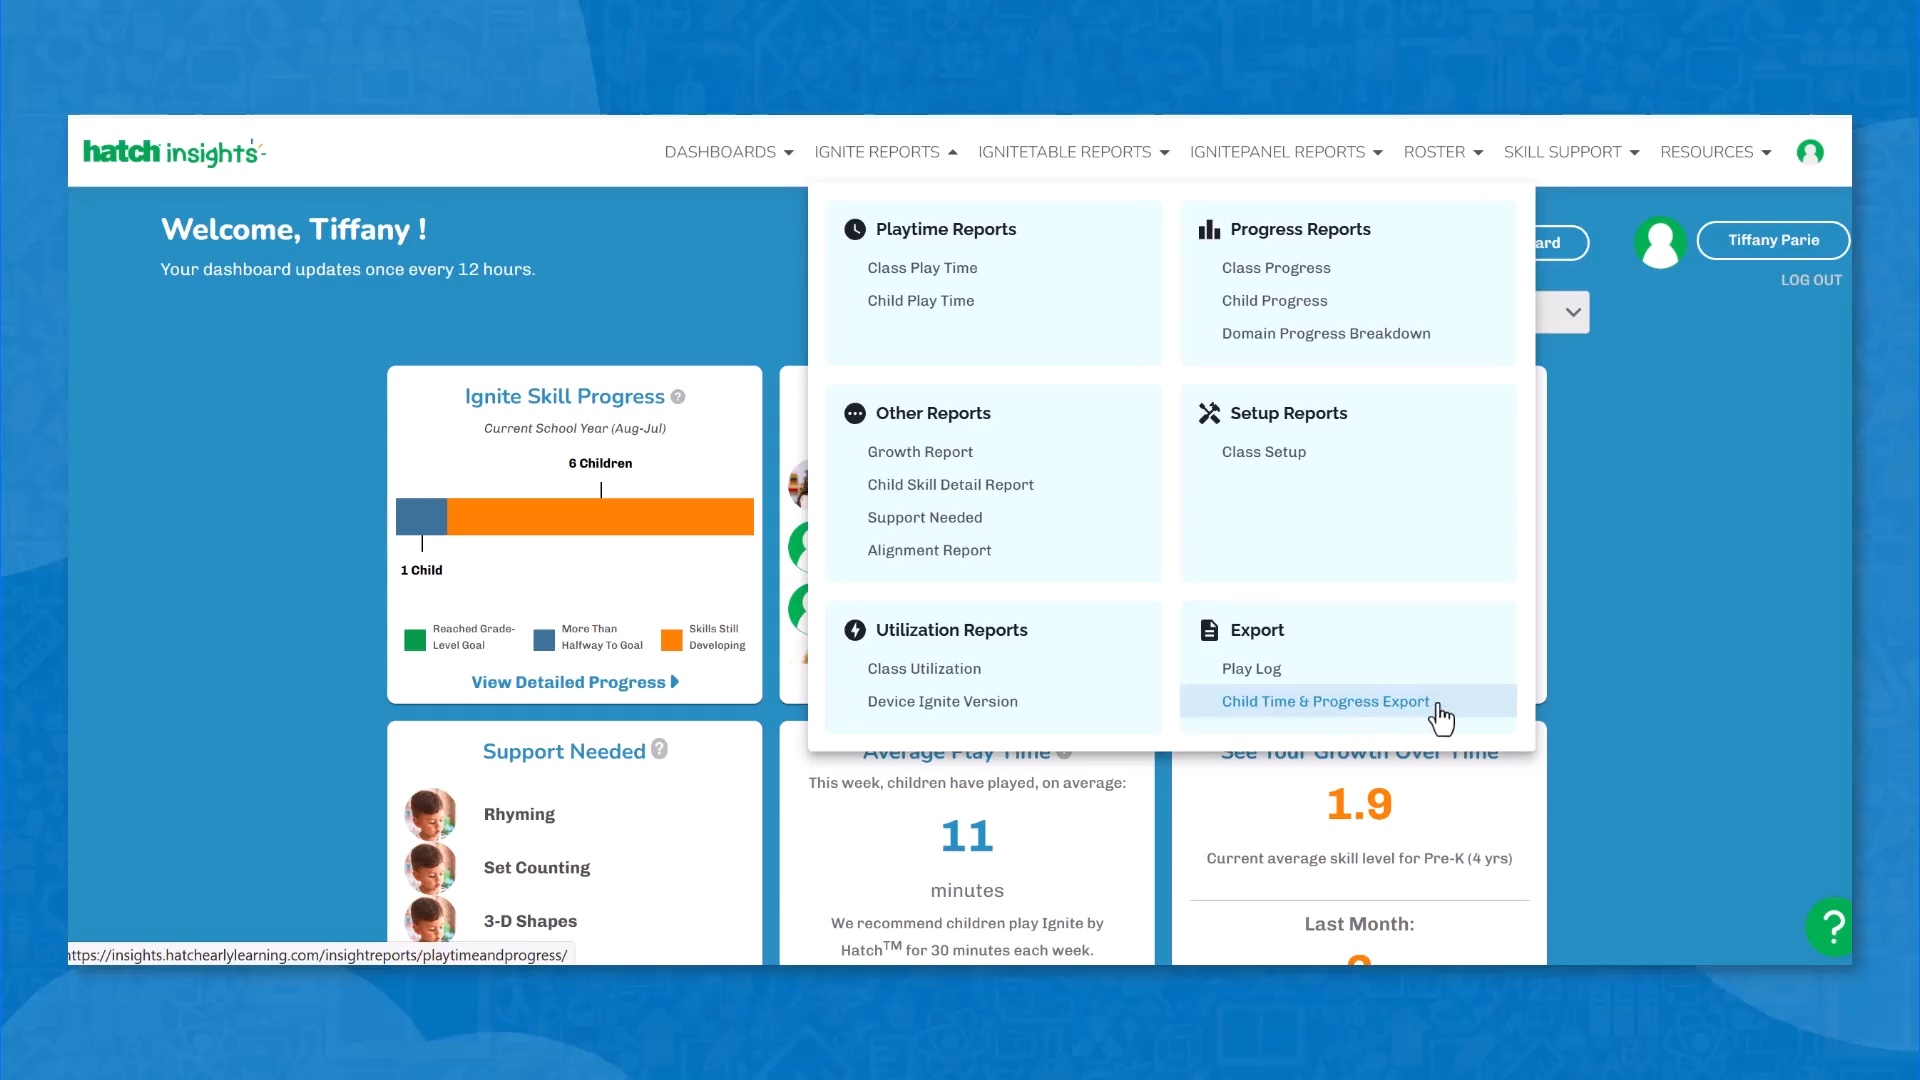Open Support Needed report in menu
This screenshot has width=1920, height=1080.
tap(925, 518)
